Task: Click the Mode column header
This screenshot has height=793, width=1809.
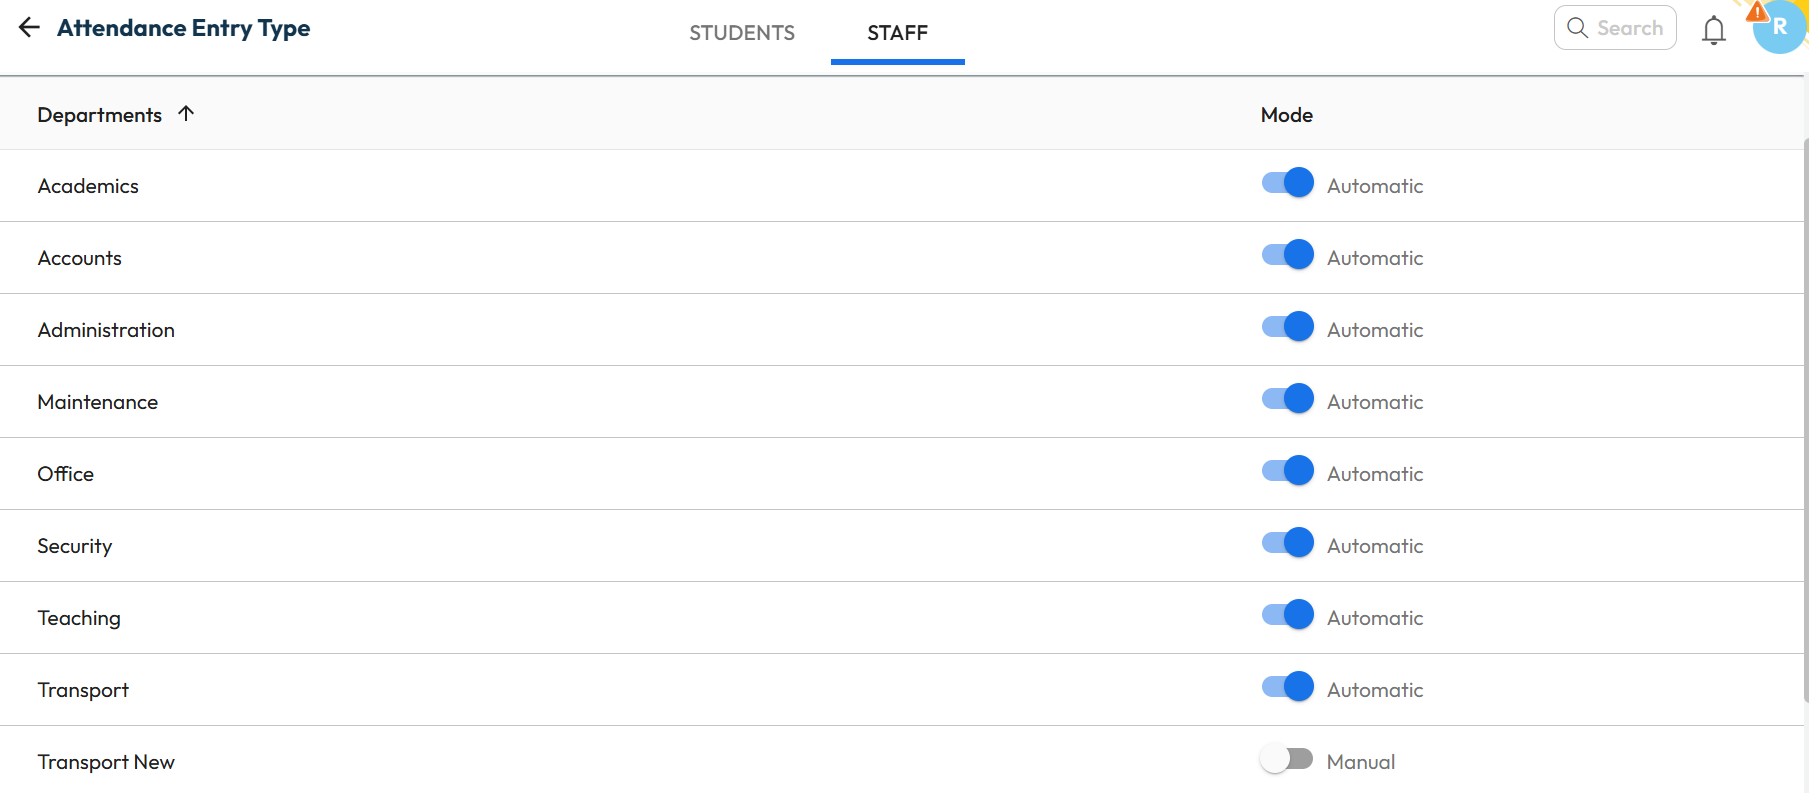Action: (x=1286, y=115)
